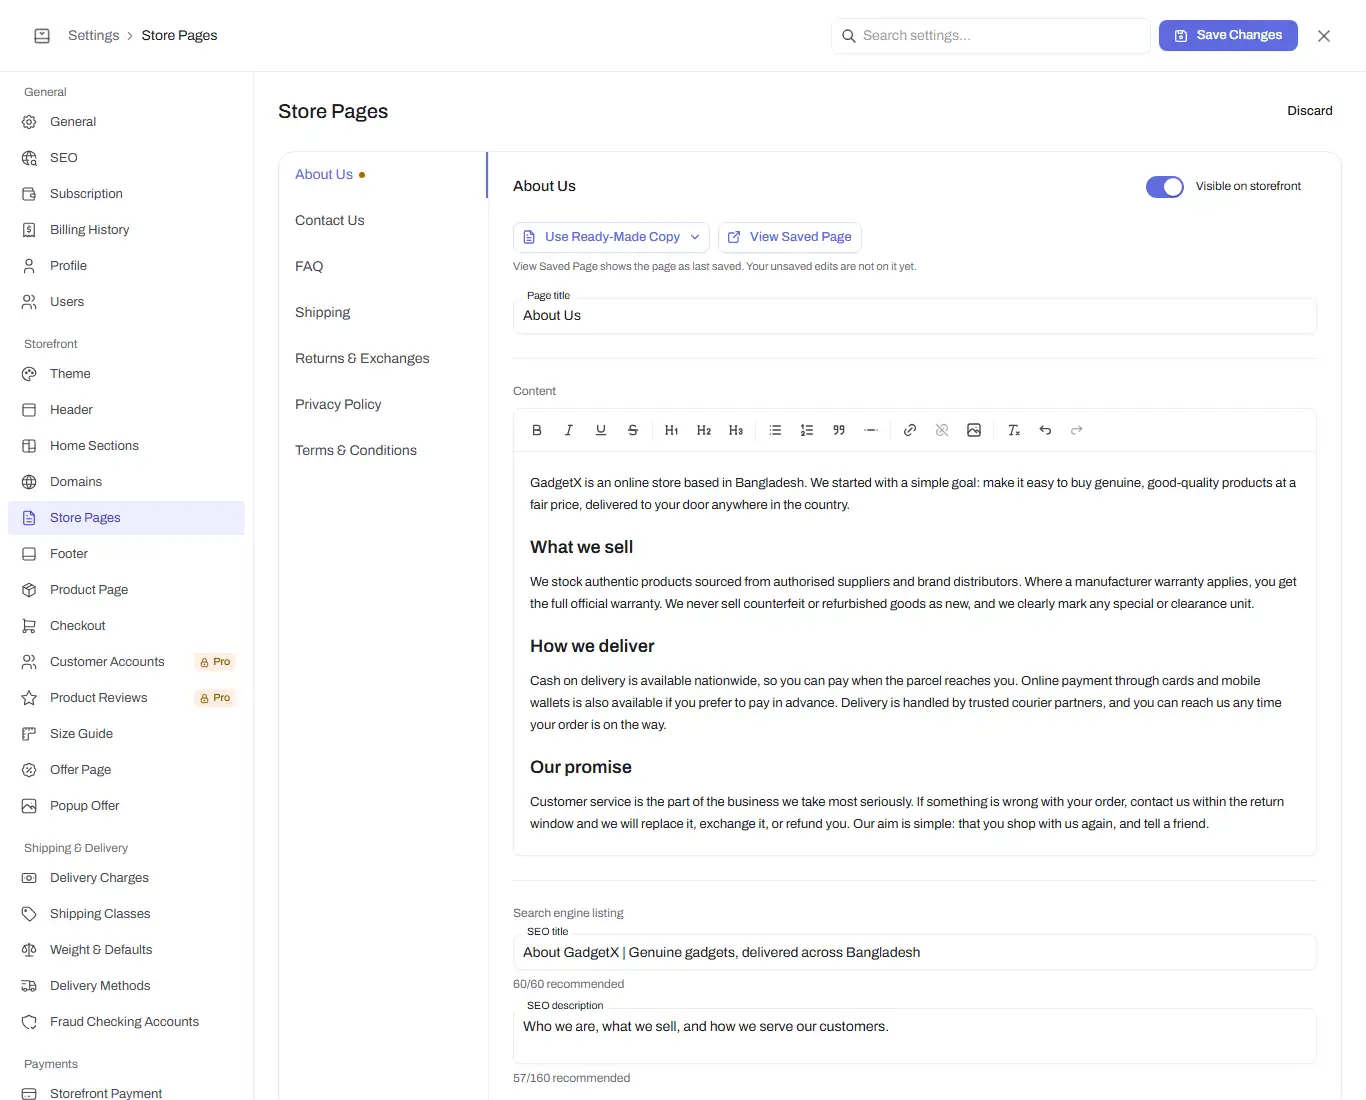Open Use Ready-Made Copy dropdown
Image resolution: width=1366 pixels, height=1100 pixels.
611,237
